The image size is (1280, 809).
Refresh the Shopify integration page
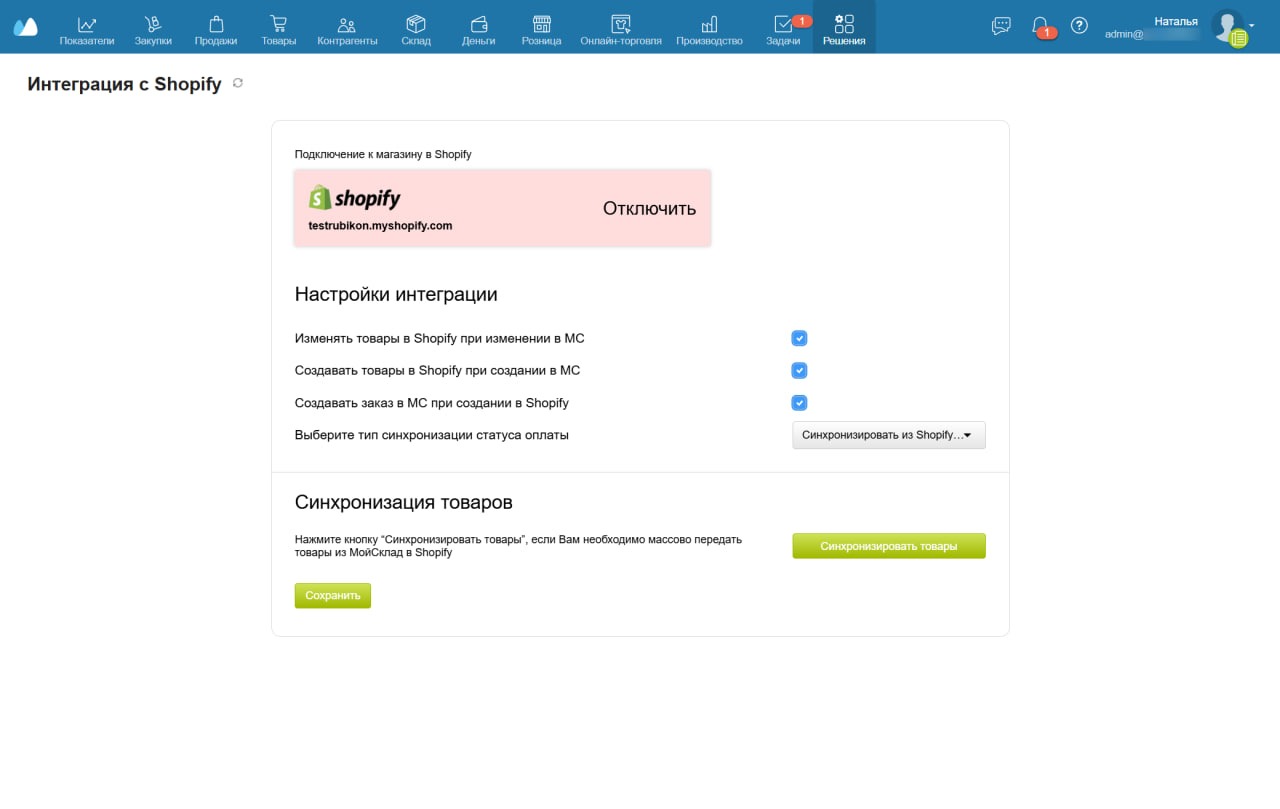coord(238,83)
